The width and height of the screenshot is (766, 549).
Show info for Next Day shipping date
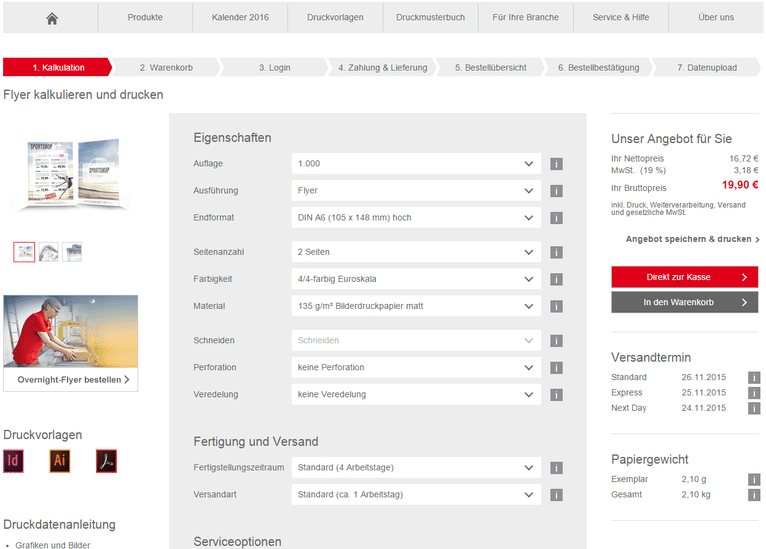tap(754, 408)
